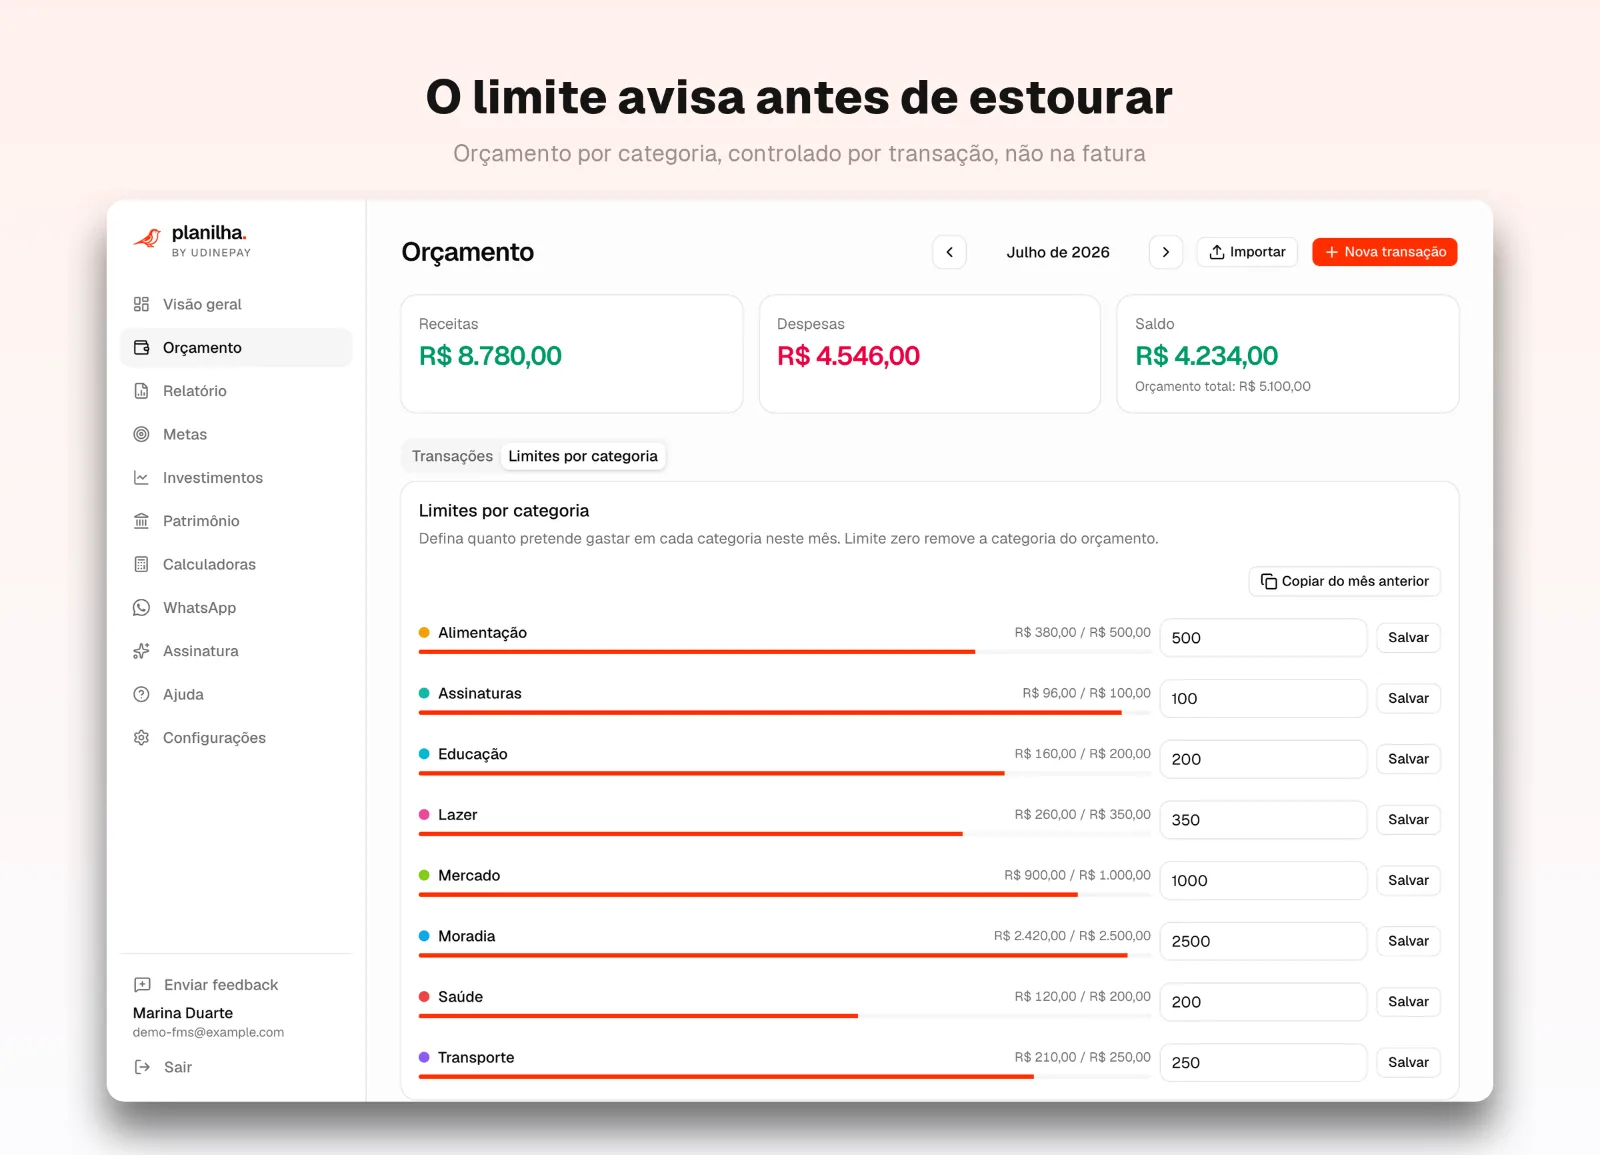Open Relatório from the sidebar menu
The width and height of the screenshot is (1600, 1155).
[236, 391]
